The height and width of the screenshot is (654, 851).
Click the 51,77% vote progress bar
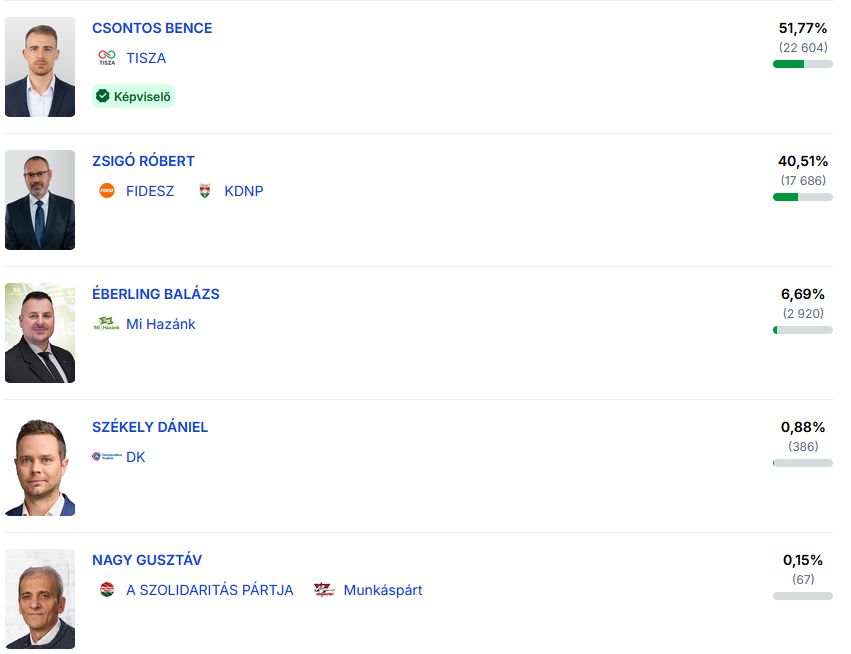click(x=802, y=64)
